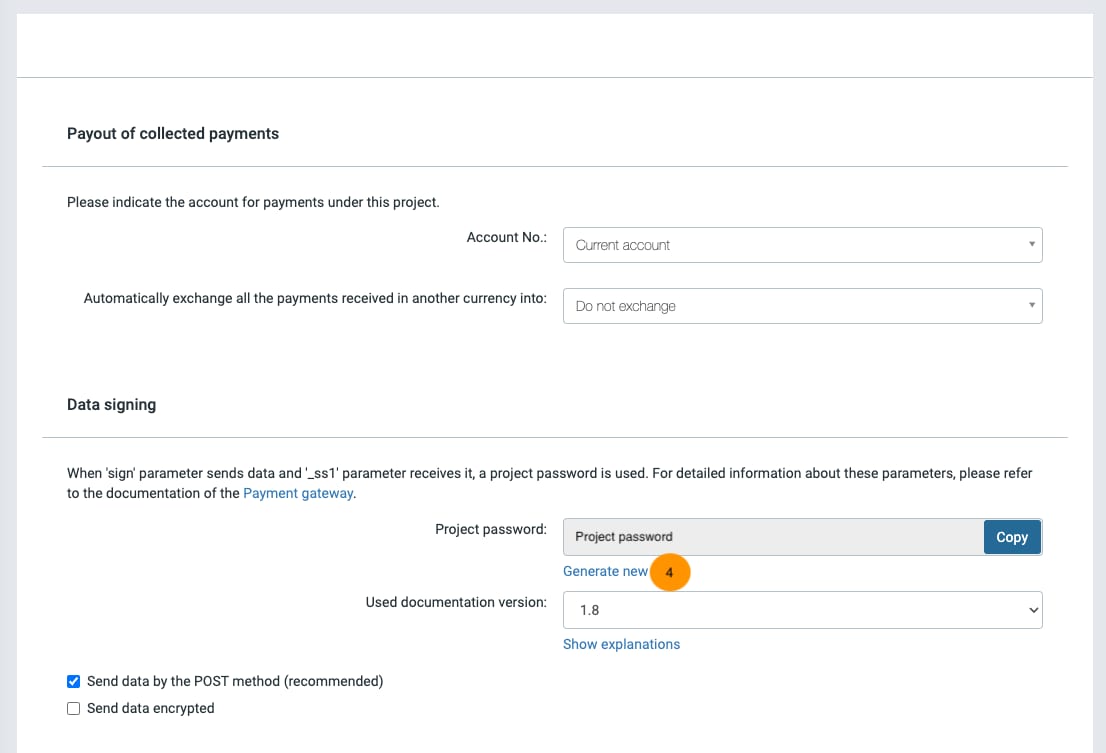Enable the 'Send data encrypted' checkbox
The height and width of the screenshot is (753, 1106).
73,709
